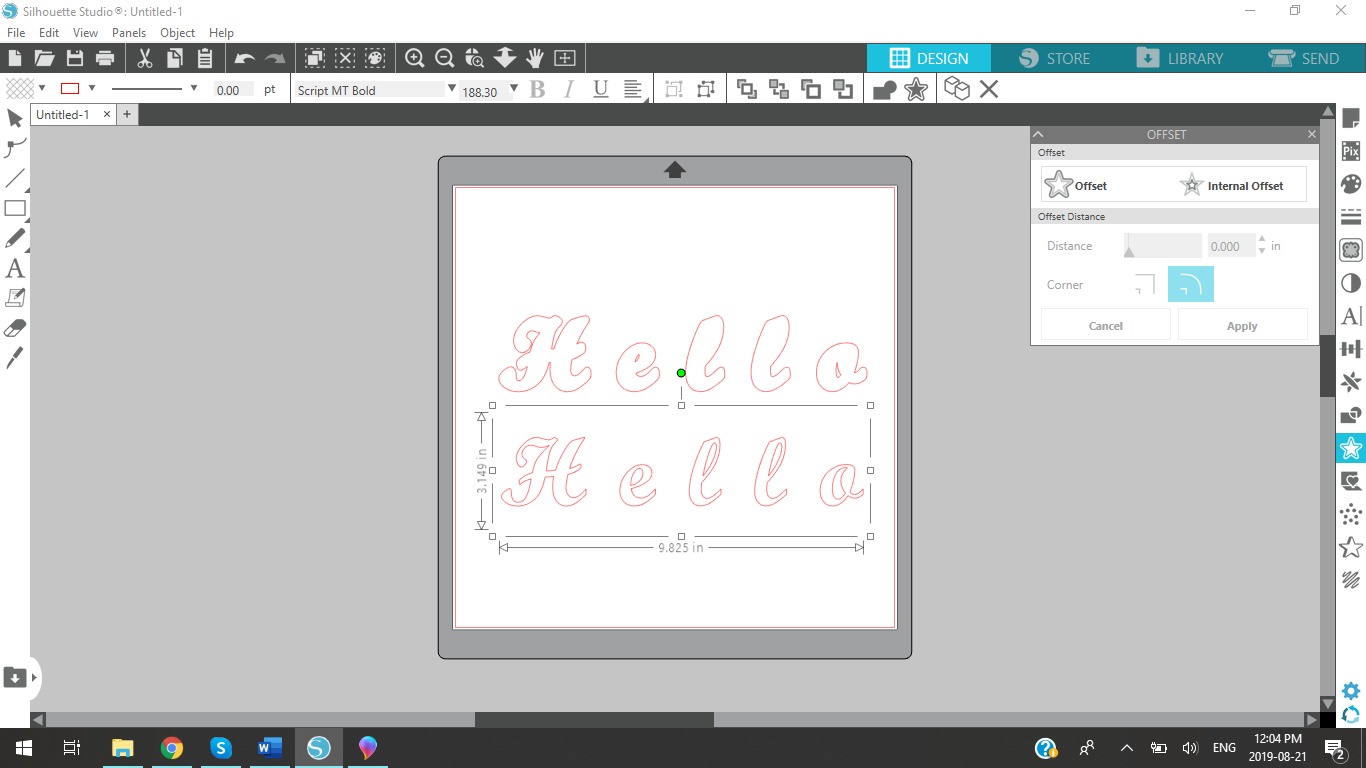Open the font size dropdown
This screenshot has width=1366, height=768.
click(x=512, y=89)
